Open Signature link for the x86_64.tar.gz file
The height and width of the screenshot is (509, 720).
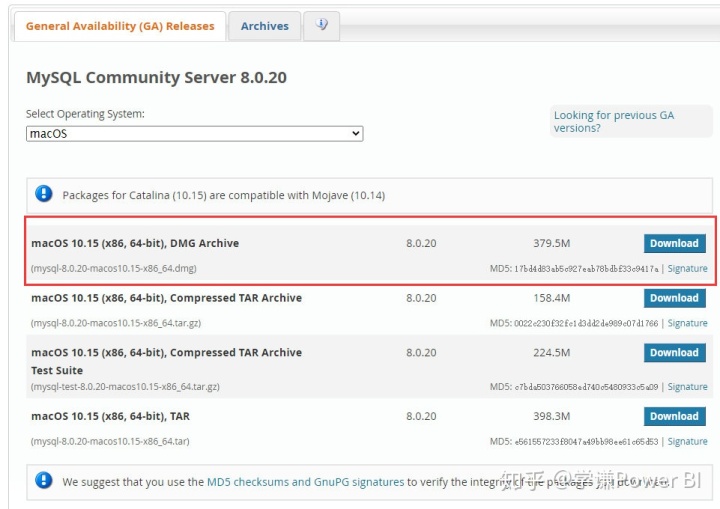pos(687,323)
